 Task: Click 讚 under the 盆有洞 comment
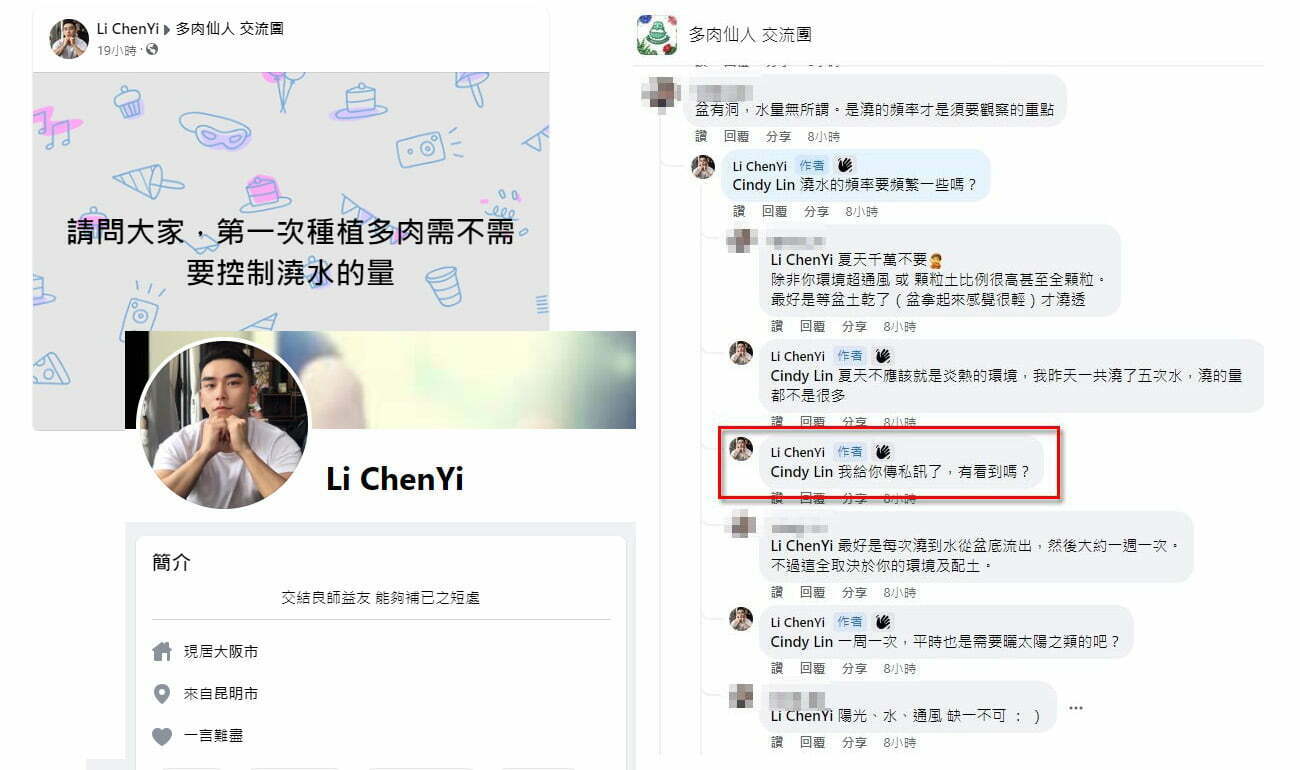(701, 136)
